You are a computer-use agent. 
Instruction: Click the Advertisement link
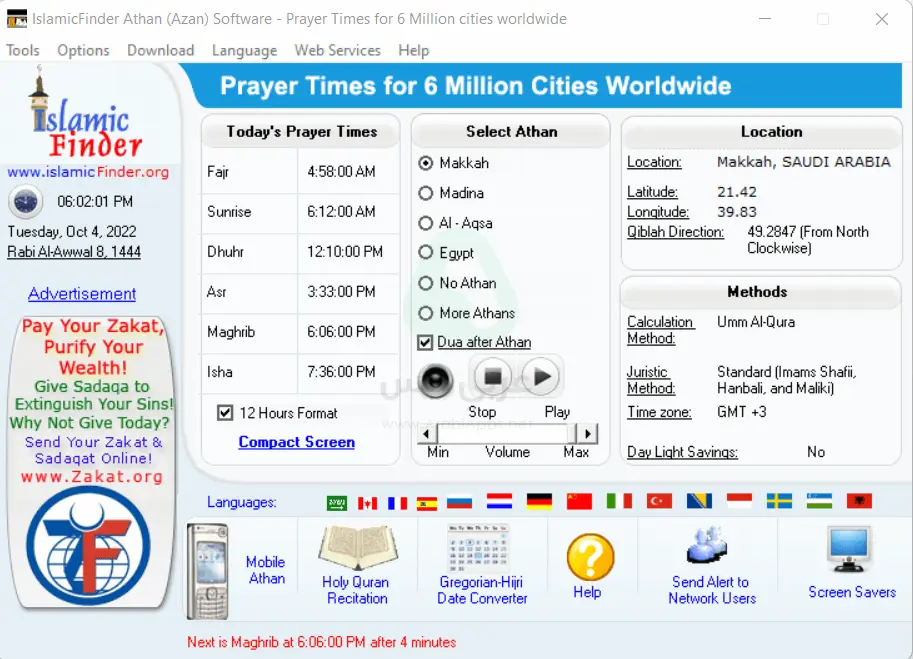82,294
